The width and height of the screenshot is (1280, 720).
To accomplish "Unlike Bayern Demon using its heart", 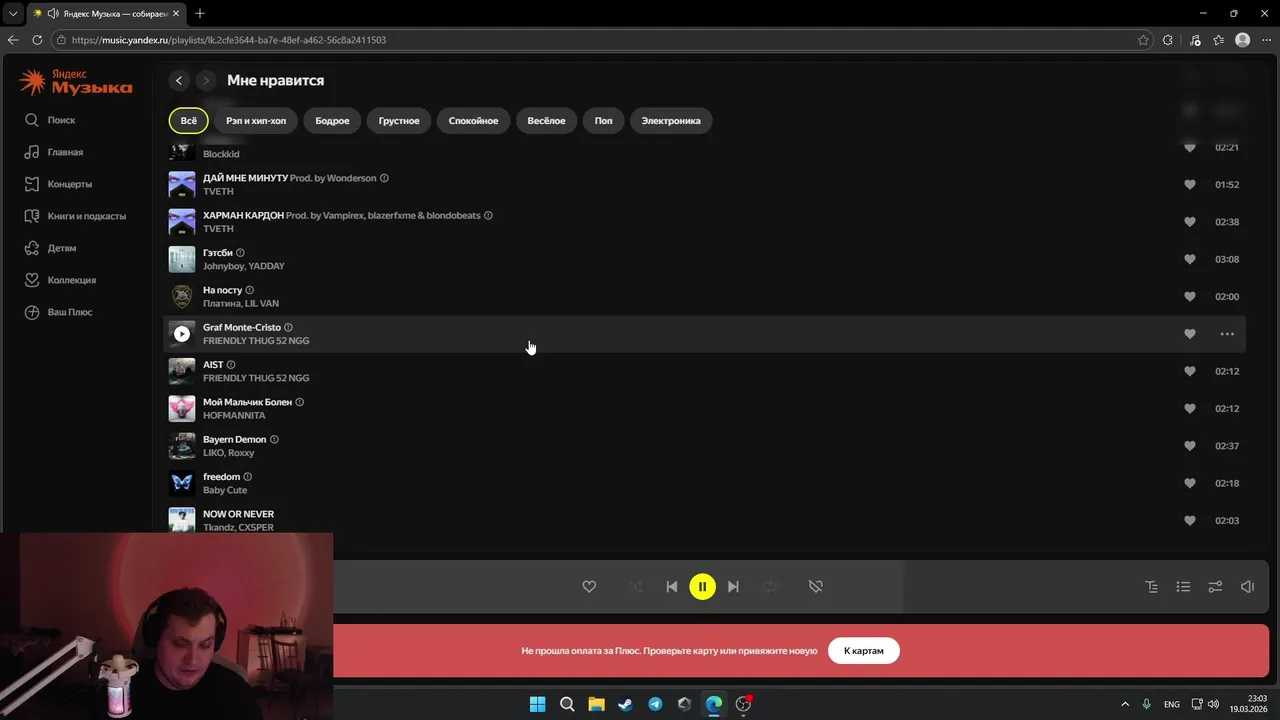I will 1190,446.
